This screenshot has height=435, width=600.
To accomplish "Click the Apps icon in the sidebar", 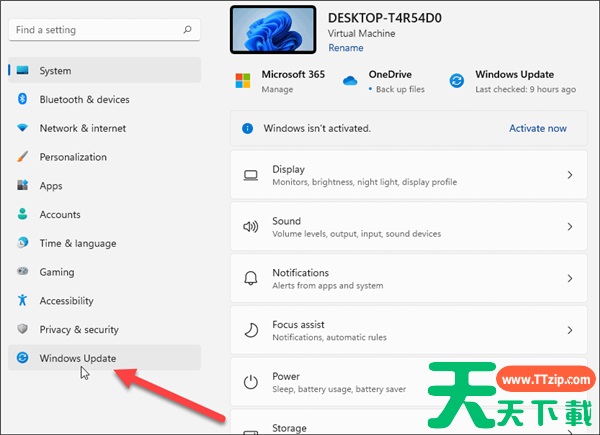I will coord(23,185).
